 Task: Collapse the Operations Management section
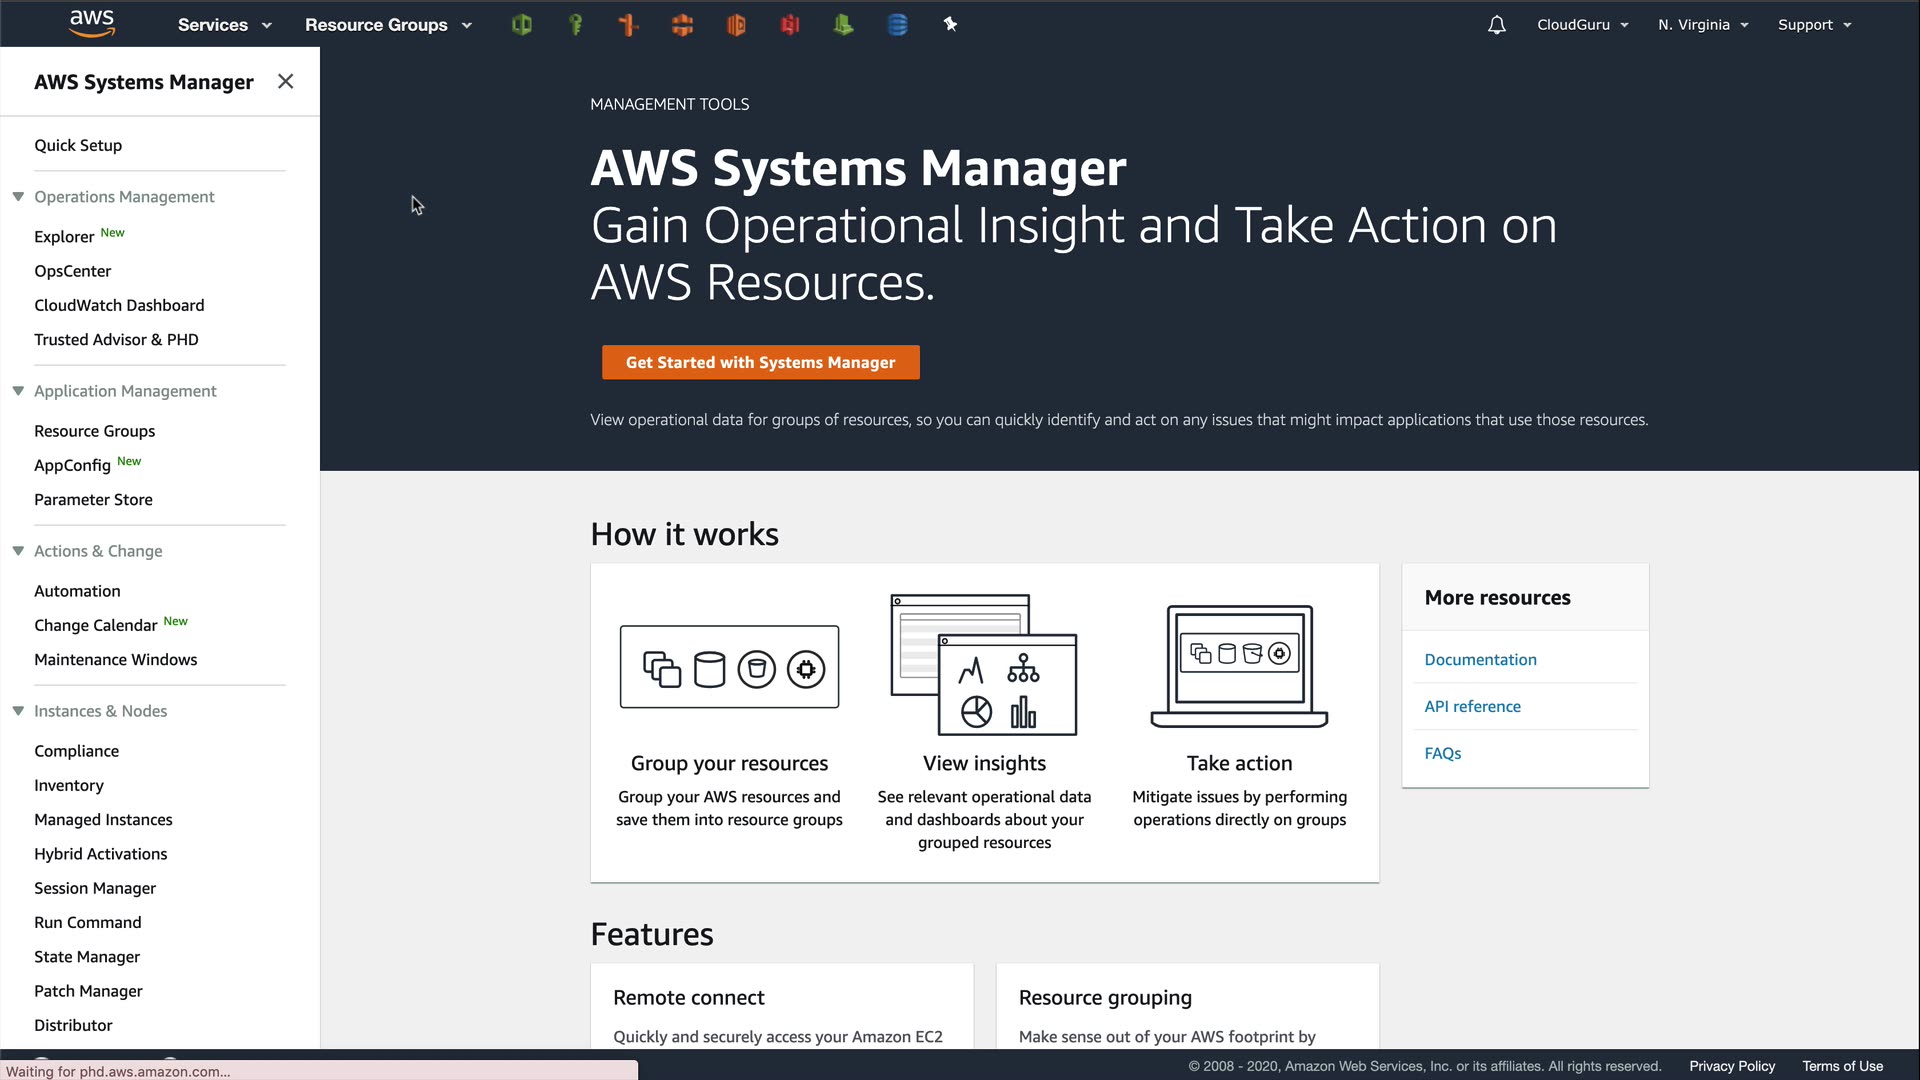pos(18,197)
